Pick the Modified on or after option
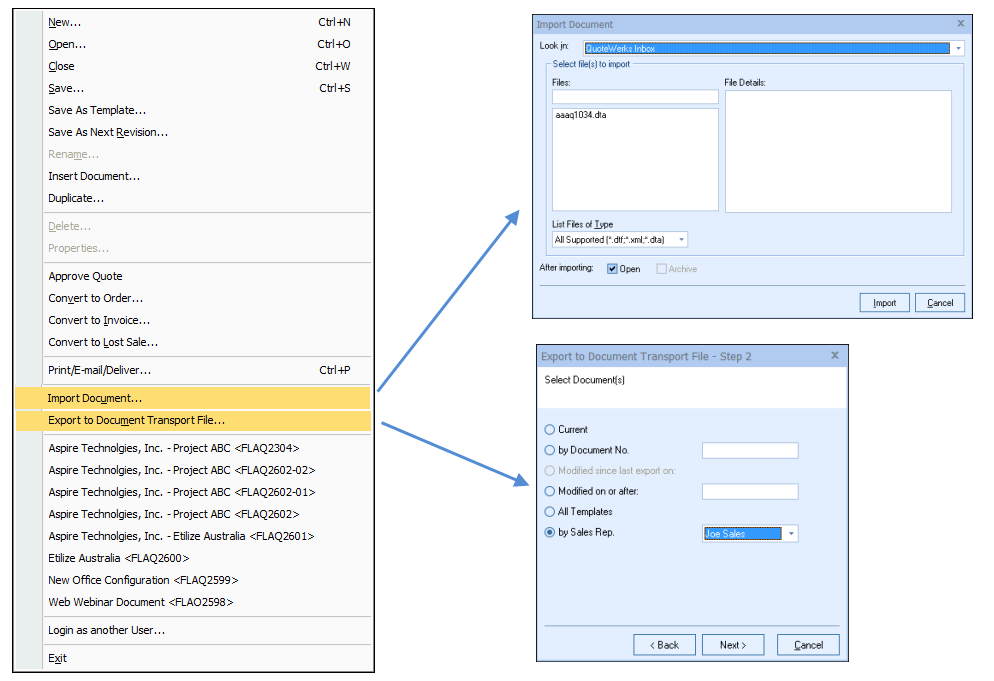 549,492
